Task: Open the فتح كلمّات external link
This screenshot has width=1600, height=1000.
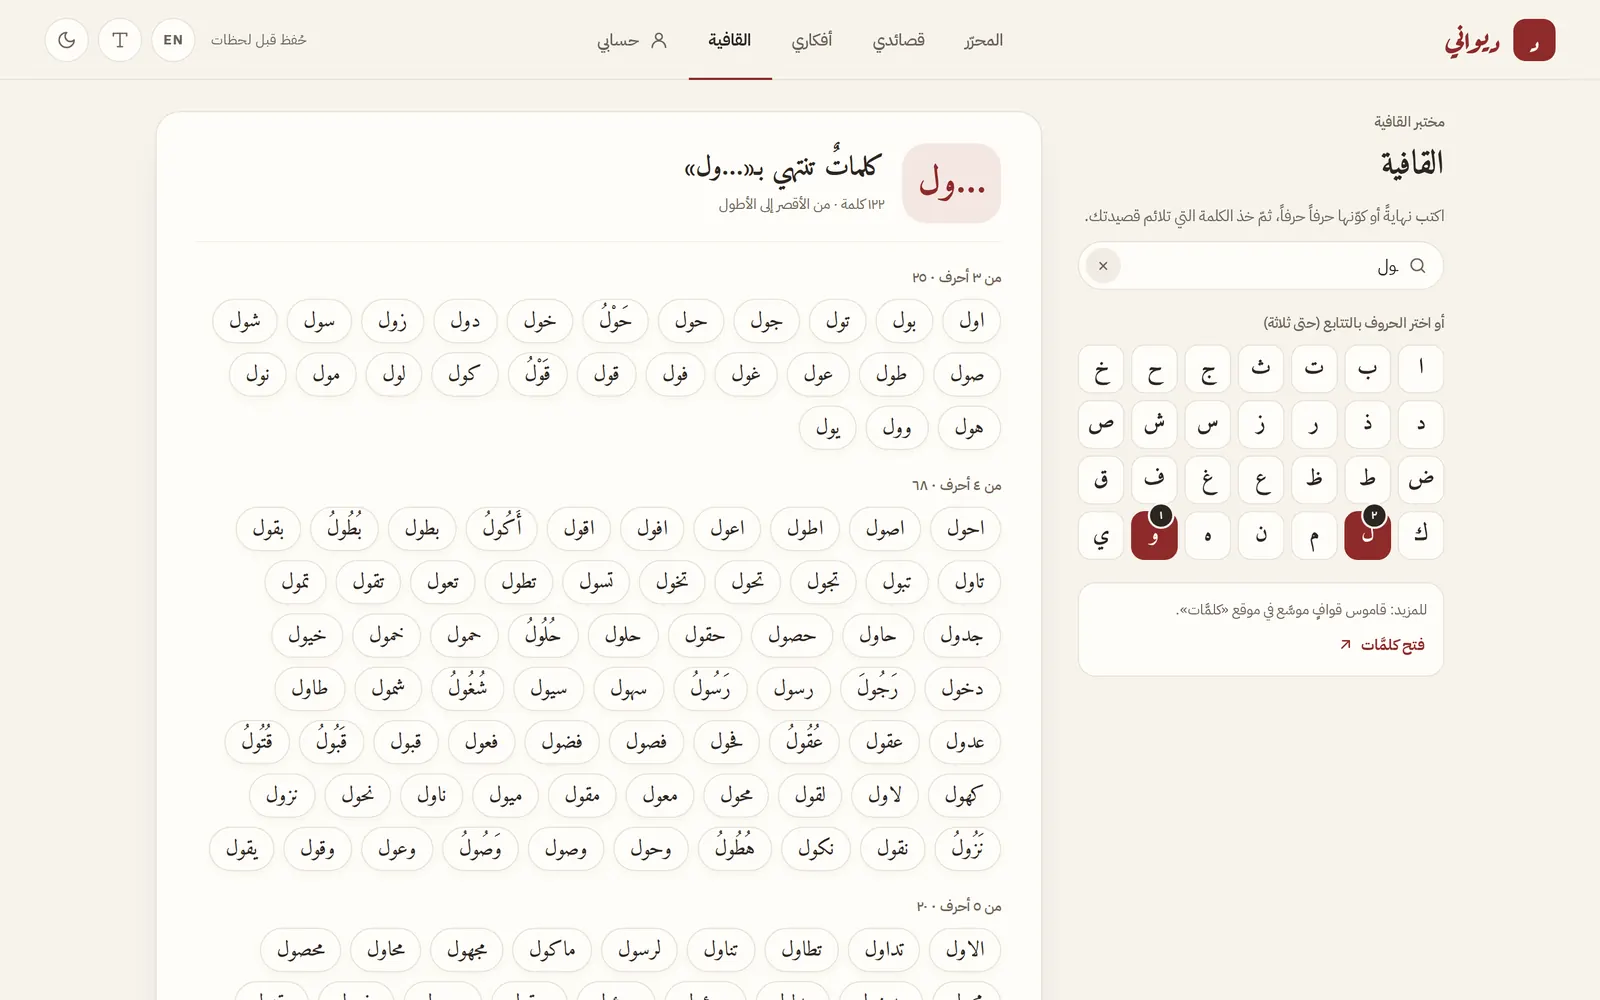Action: pyautogui.click(x=1383, y=644)
